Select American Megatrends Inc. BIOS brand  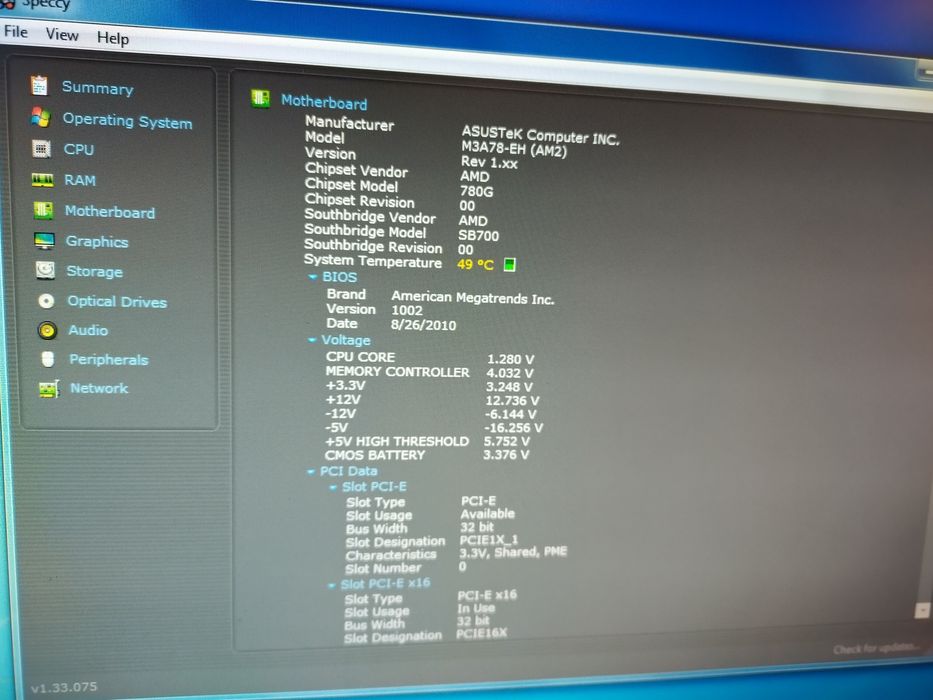473,298
